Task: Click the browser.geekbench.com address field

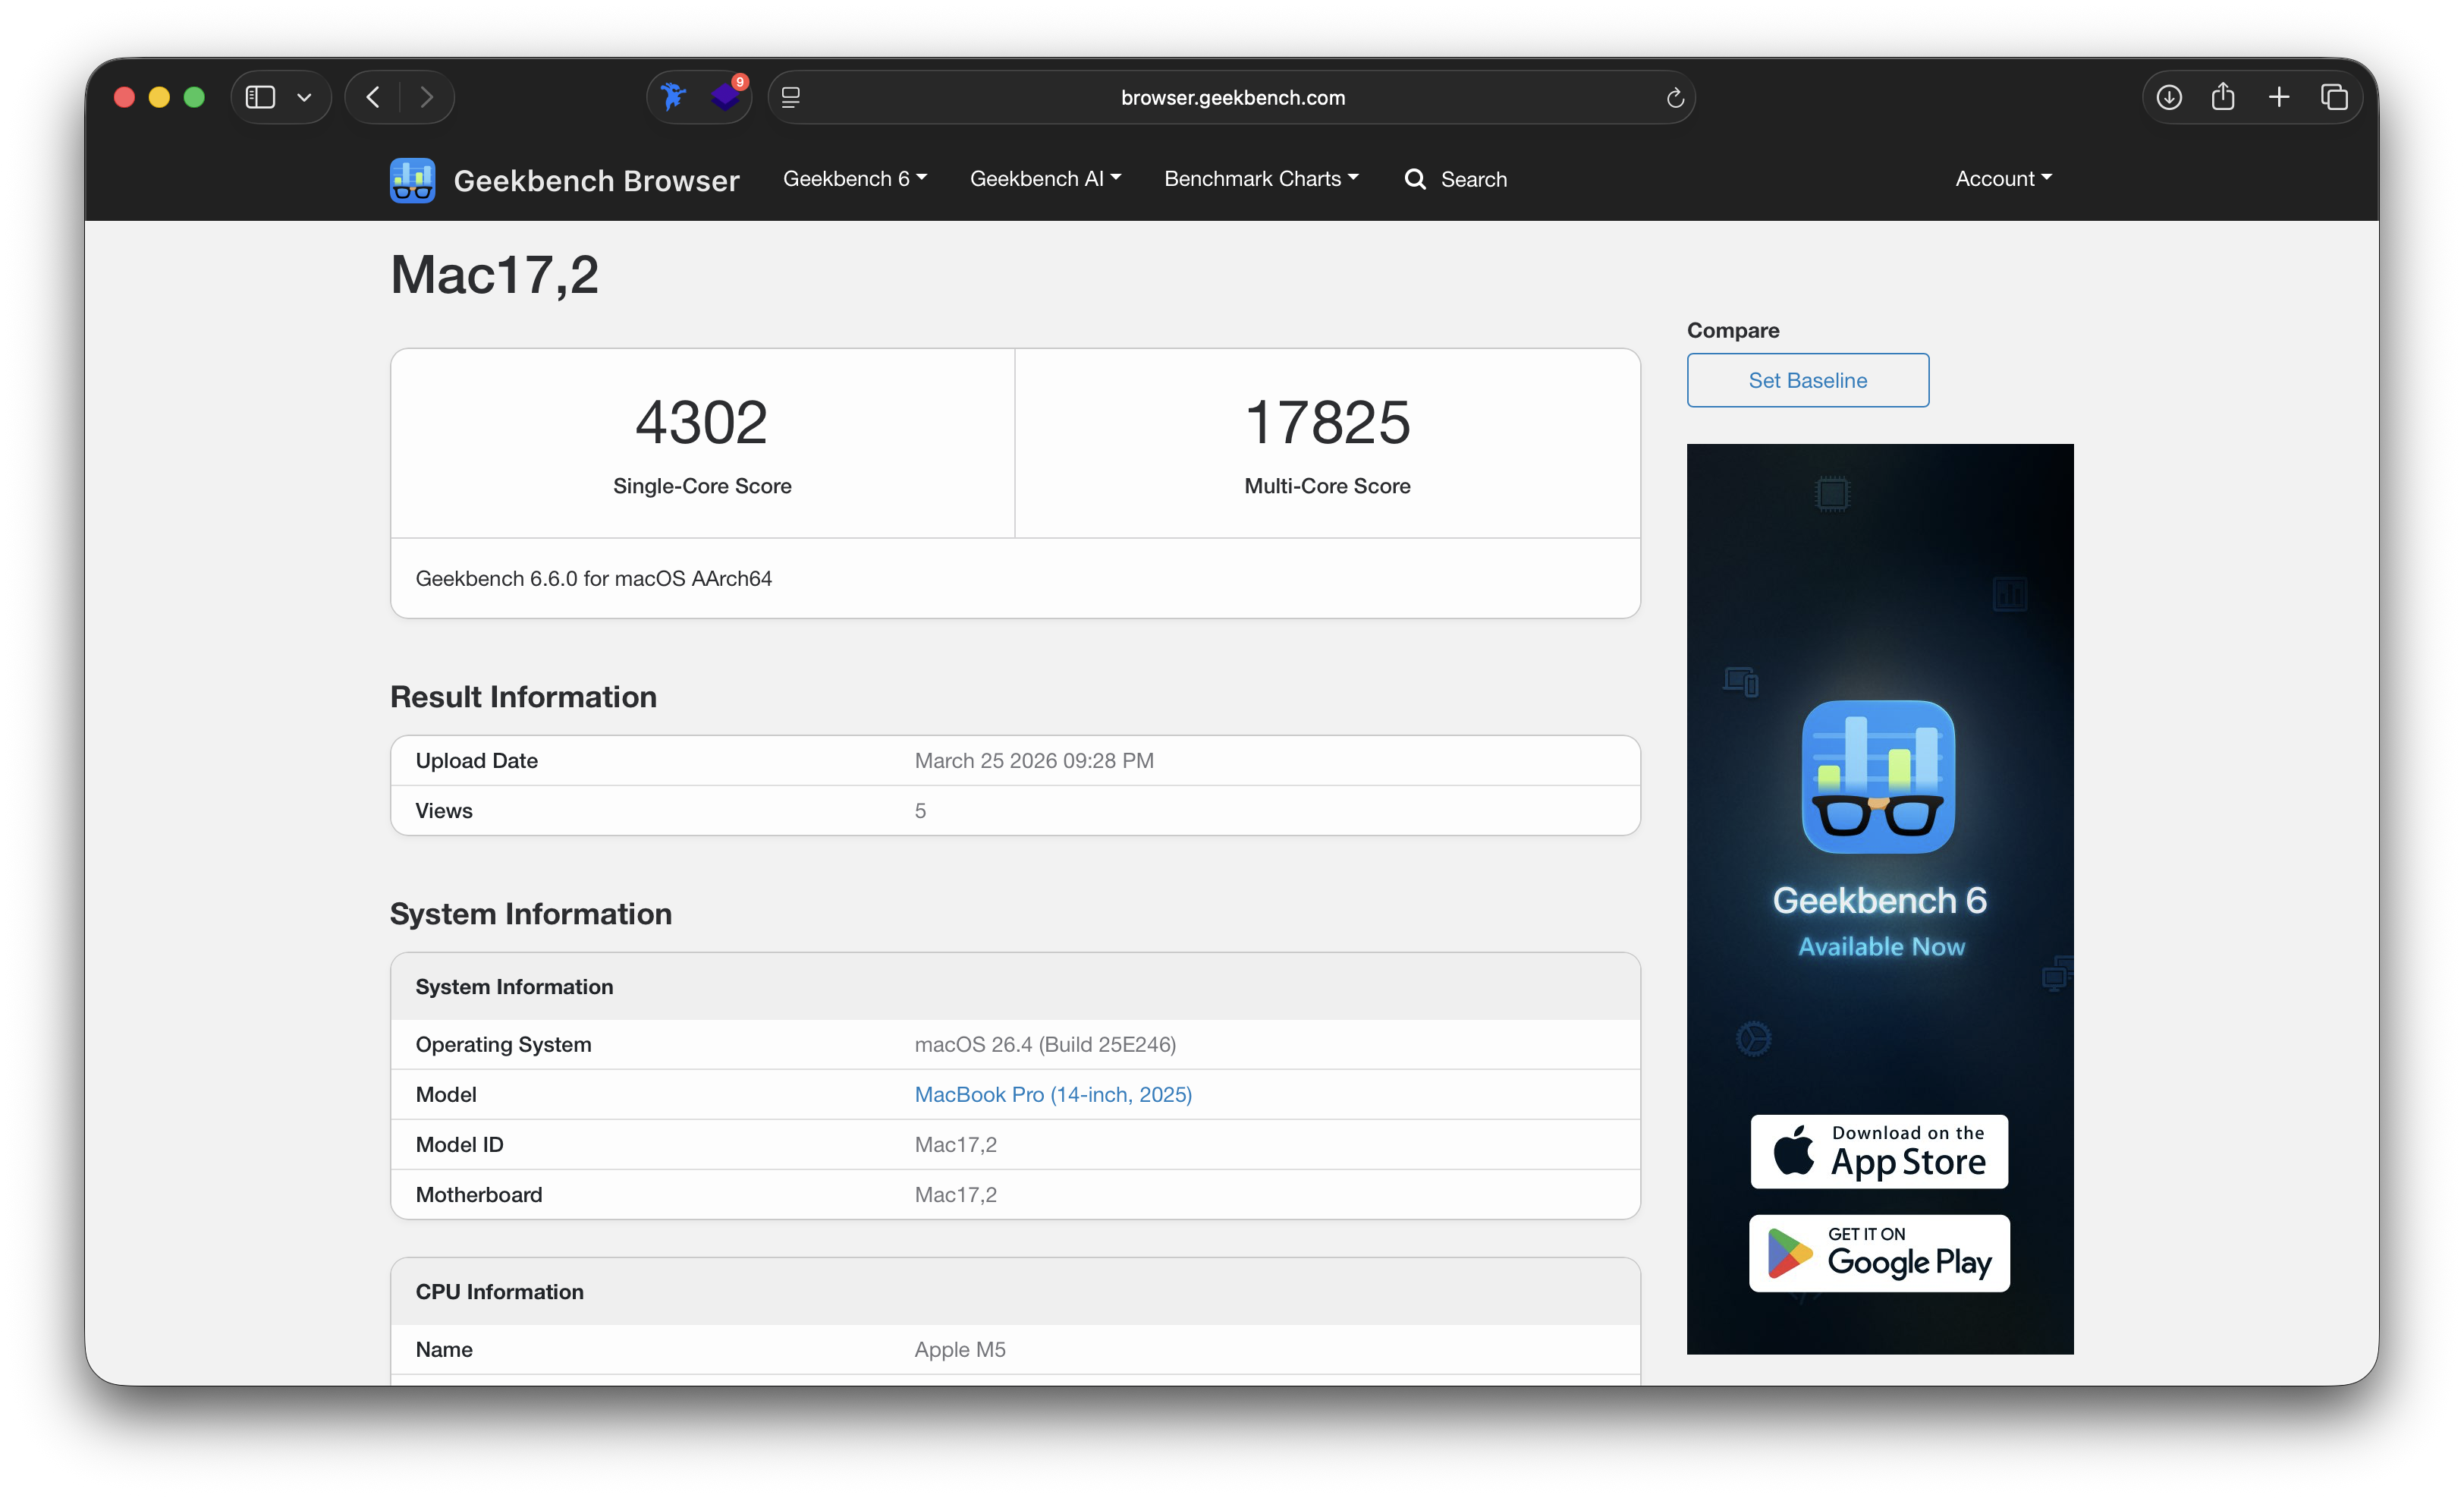Action: click(1232, 98)
